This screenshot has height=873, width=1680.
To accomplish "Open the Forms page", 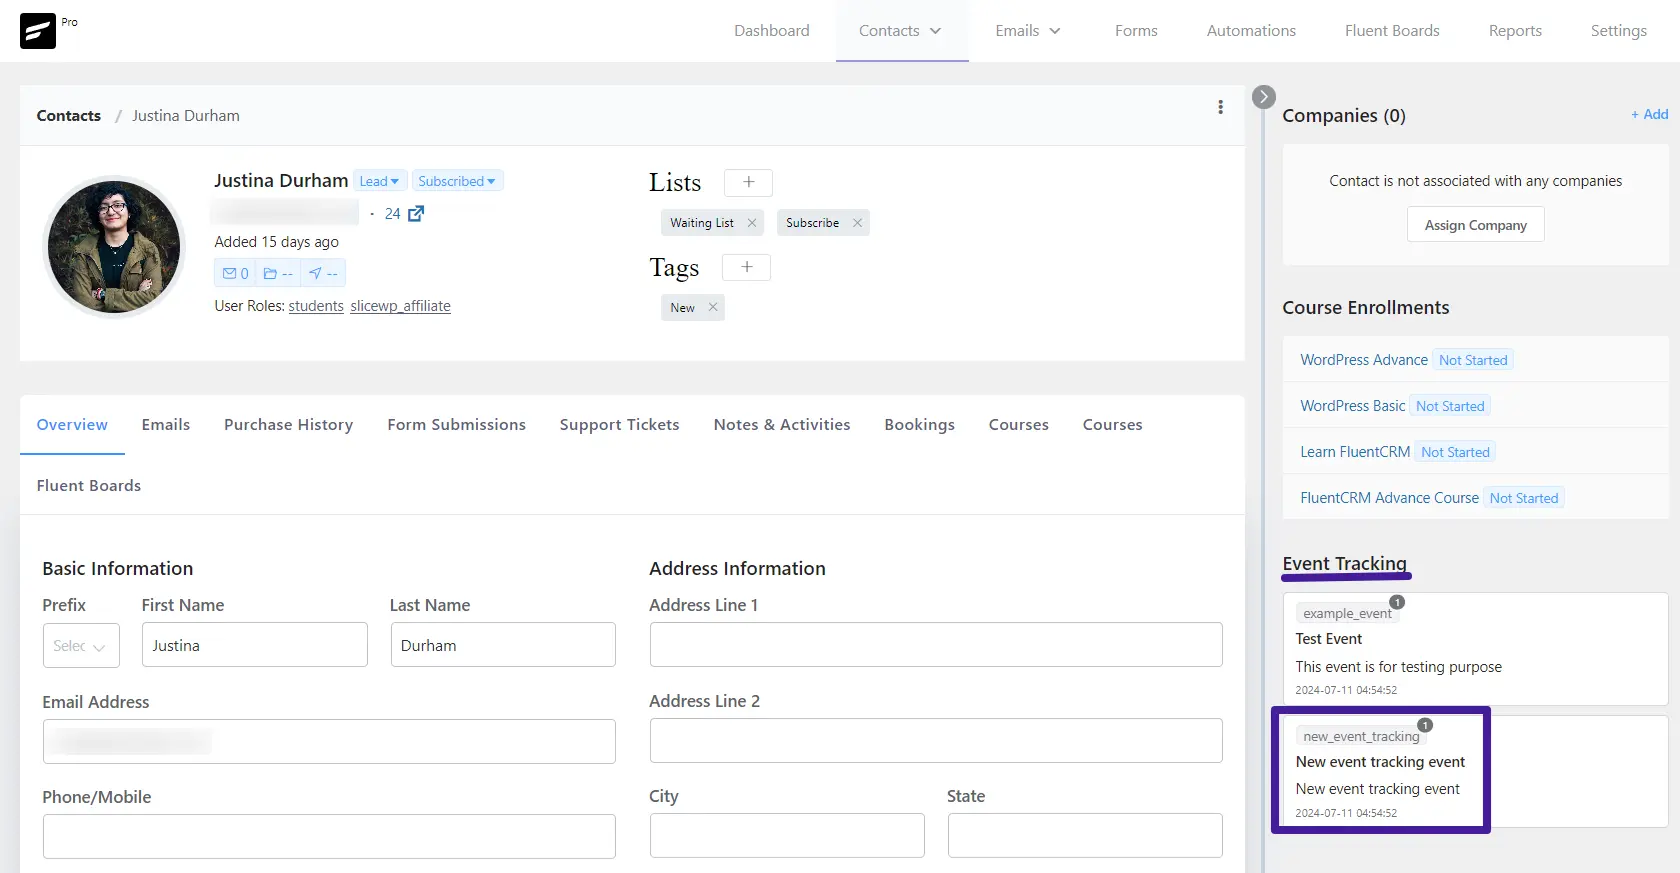I will [x=1136, y=31].
